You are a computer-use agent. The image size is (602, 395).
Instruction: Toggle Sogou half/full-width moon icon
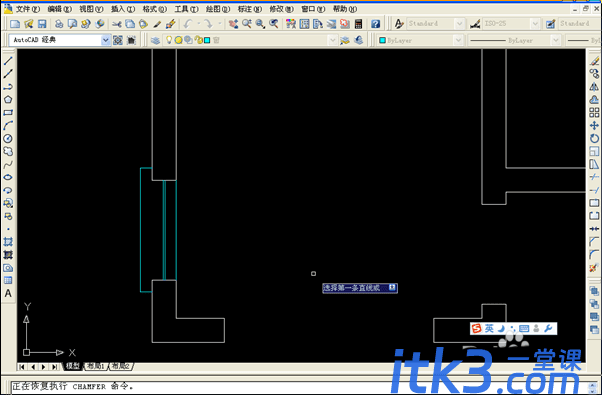click(501, 329)
